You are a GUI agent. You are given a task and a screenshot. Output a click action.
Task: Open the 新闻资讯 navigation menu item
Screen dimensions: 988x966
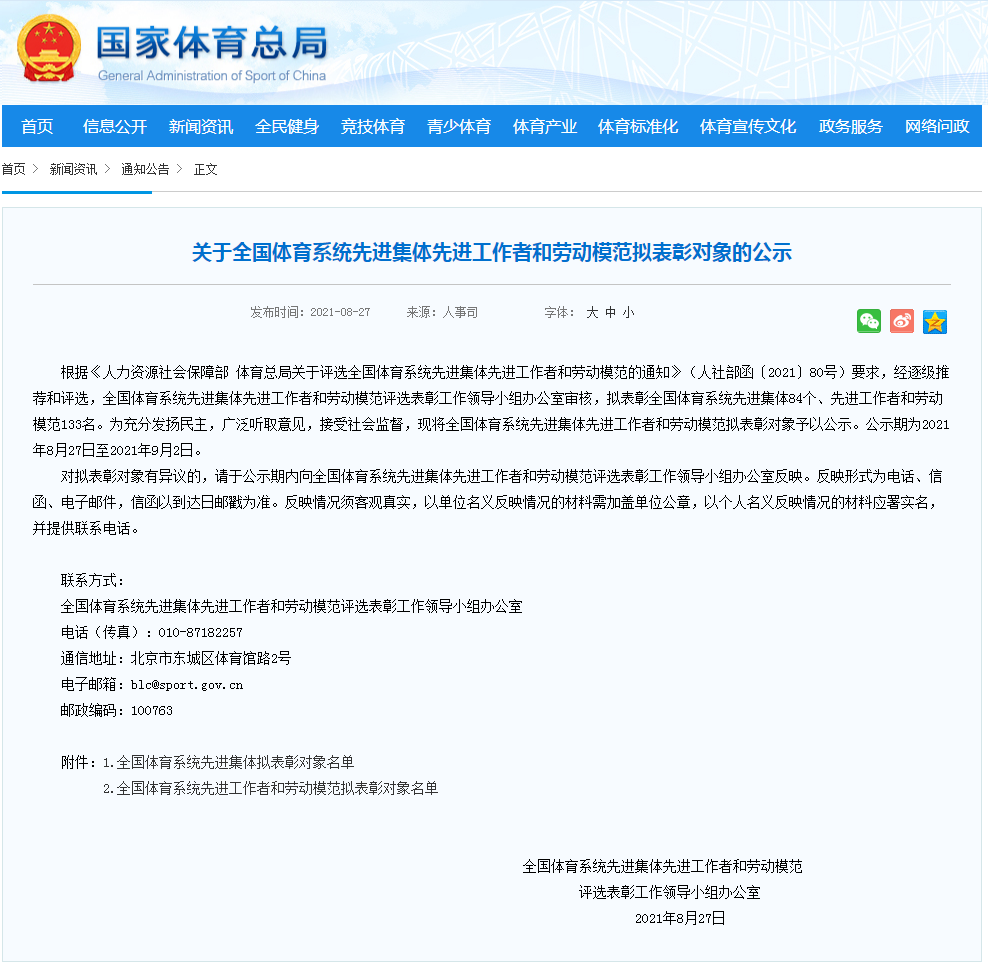201,126
